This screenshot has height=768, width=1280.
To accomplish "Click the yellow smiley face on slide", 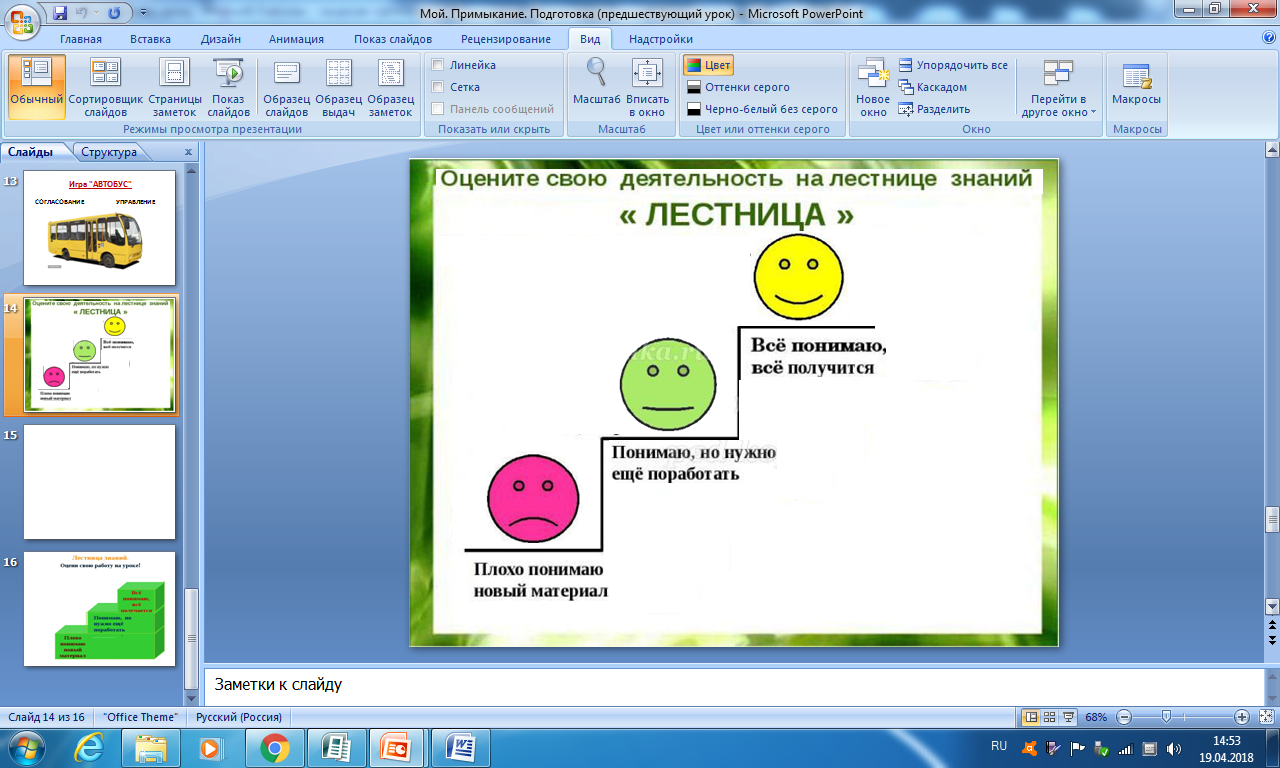I will click(x=798, y=275).
